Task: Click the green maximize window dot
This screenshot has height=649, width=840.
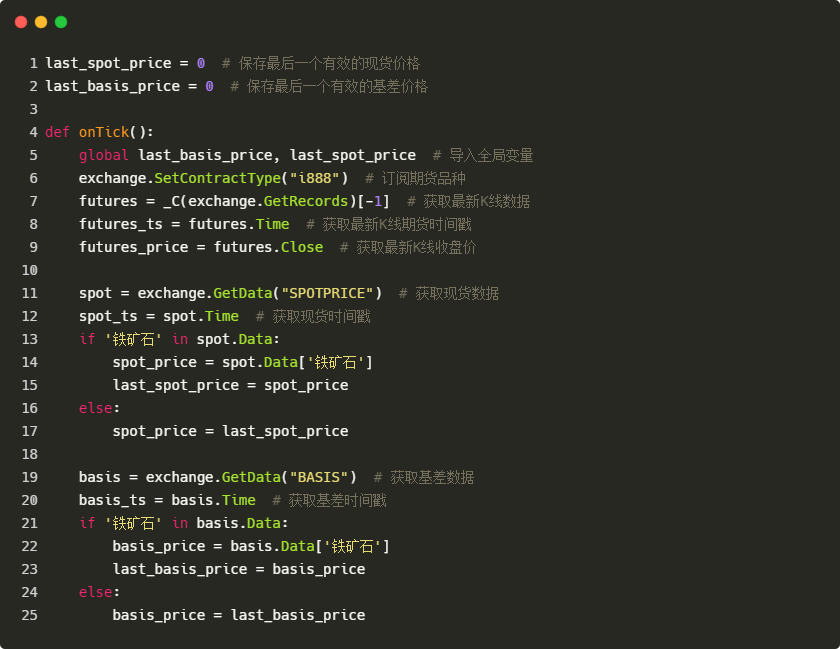Action: [x=61, y=22]
